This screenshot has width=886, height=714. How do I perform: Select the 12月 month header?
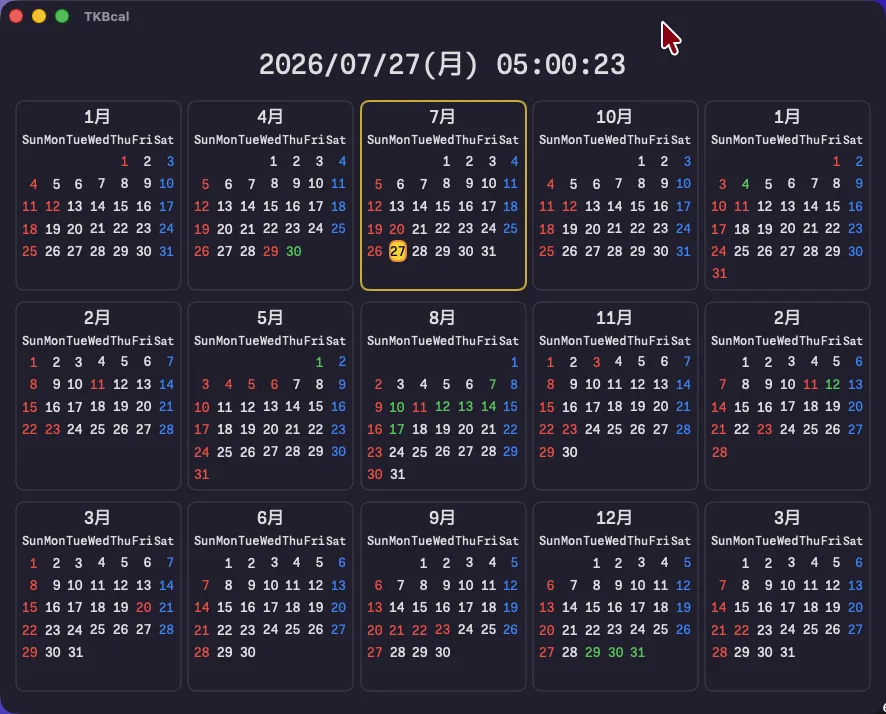[614, 517]
